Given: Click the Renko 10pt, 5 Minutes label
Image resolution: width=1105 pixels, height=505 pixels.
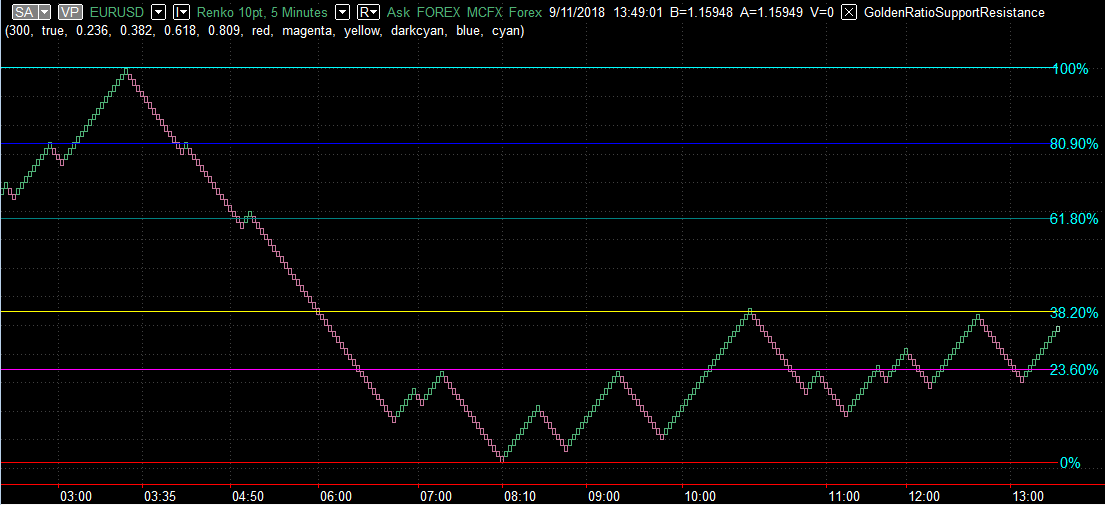Looking at the screenshot, I should [x=262, y=13].
